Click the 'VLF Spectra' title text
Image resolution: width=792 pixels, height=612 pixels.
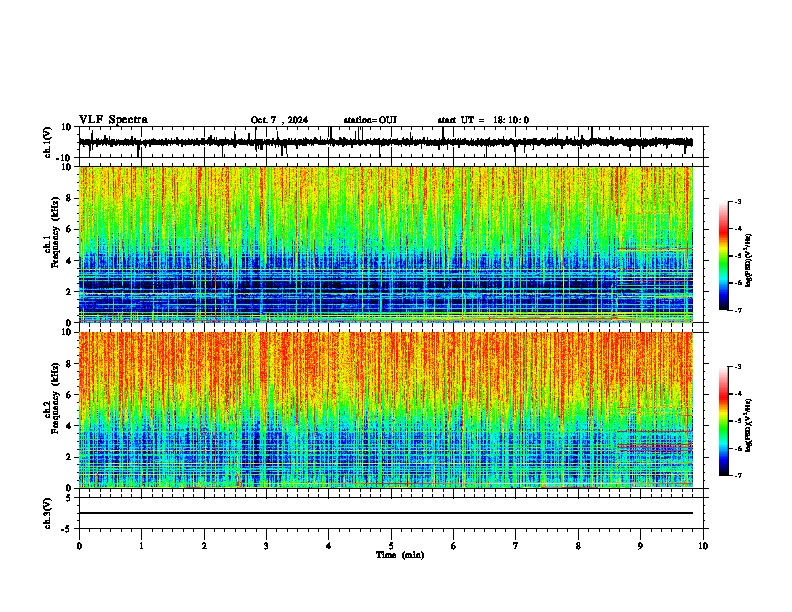[x=113, y=120]
